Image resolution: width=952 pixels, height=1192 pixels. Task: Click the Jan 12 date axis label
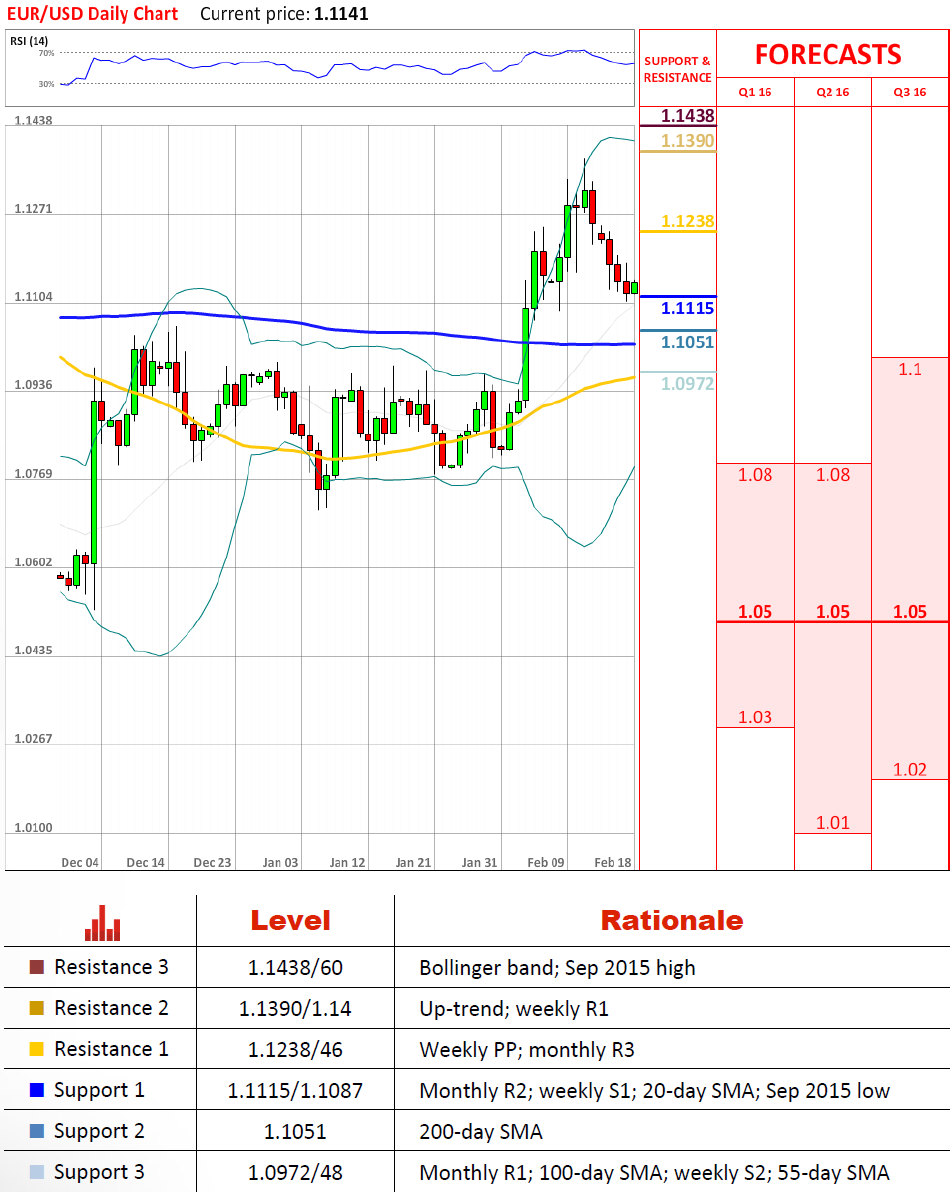tap(347, 863)
